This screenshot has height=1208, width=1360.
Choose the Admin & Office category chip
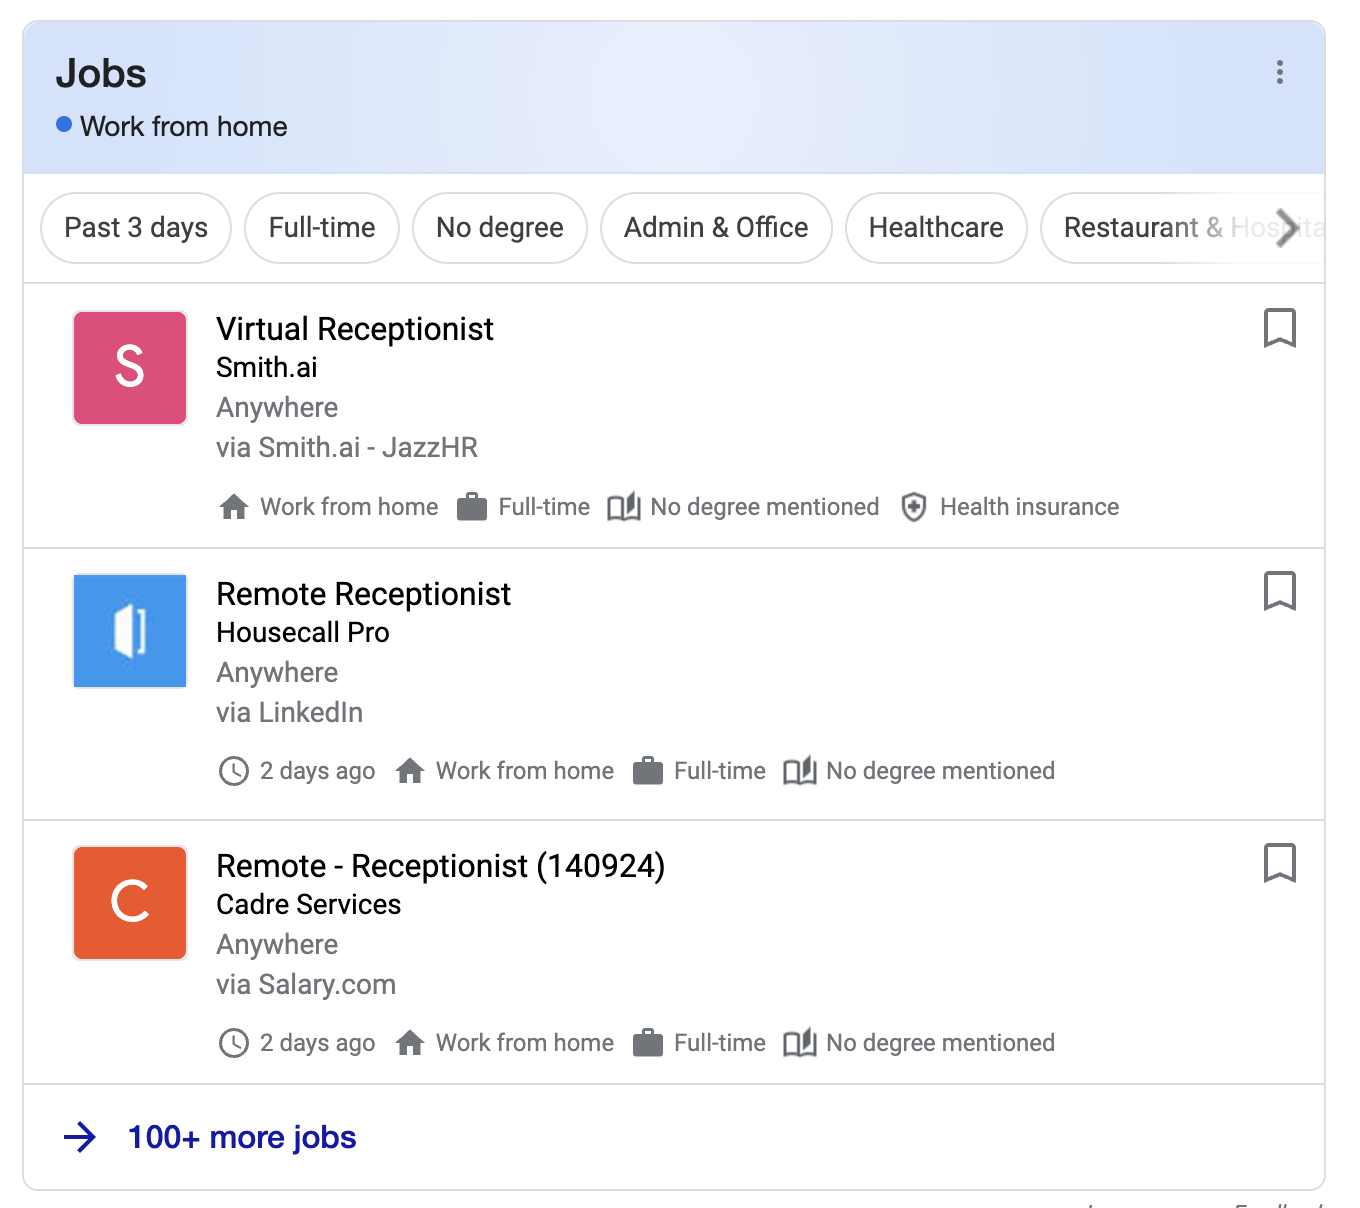pos(716,228)
